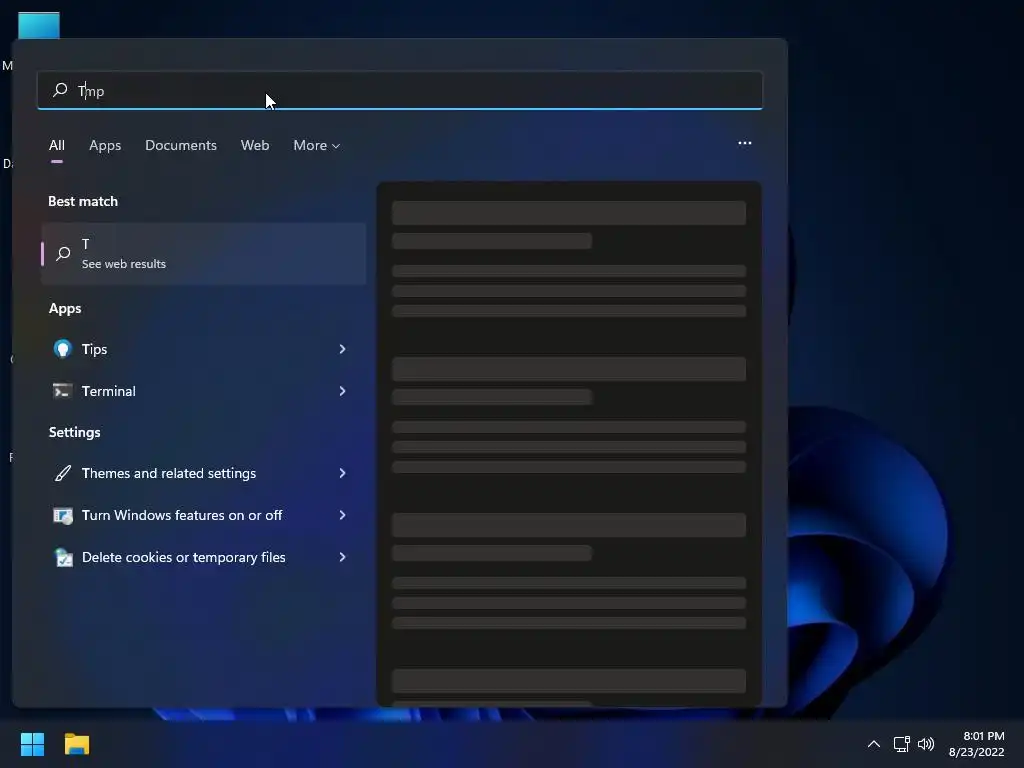Screen dimensions: 1024x768
Task: Click the desktop icon in the upper left corner
Action: point(39,25)
